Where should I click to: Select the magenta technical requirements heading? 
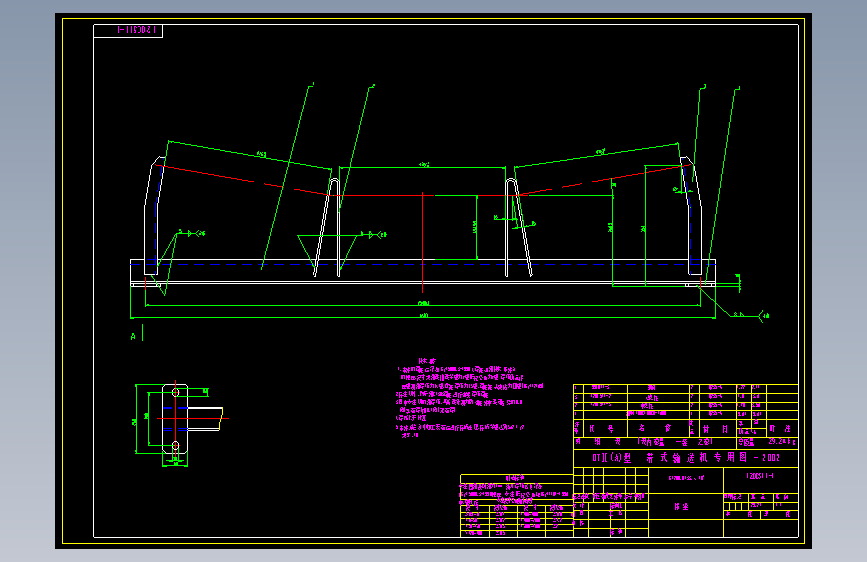pos(427,361)
